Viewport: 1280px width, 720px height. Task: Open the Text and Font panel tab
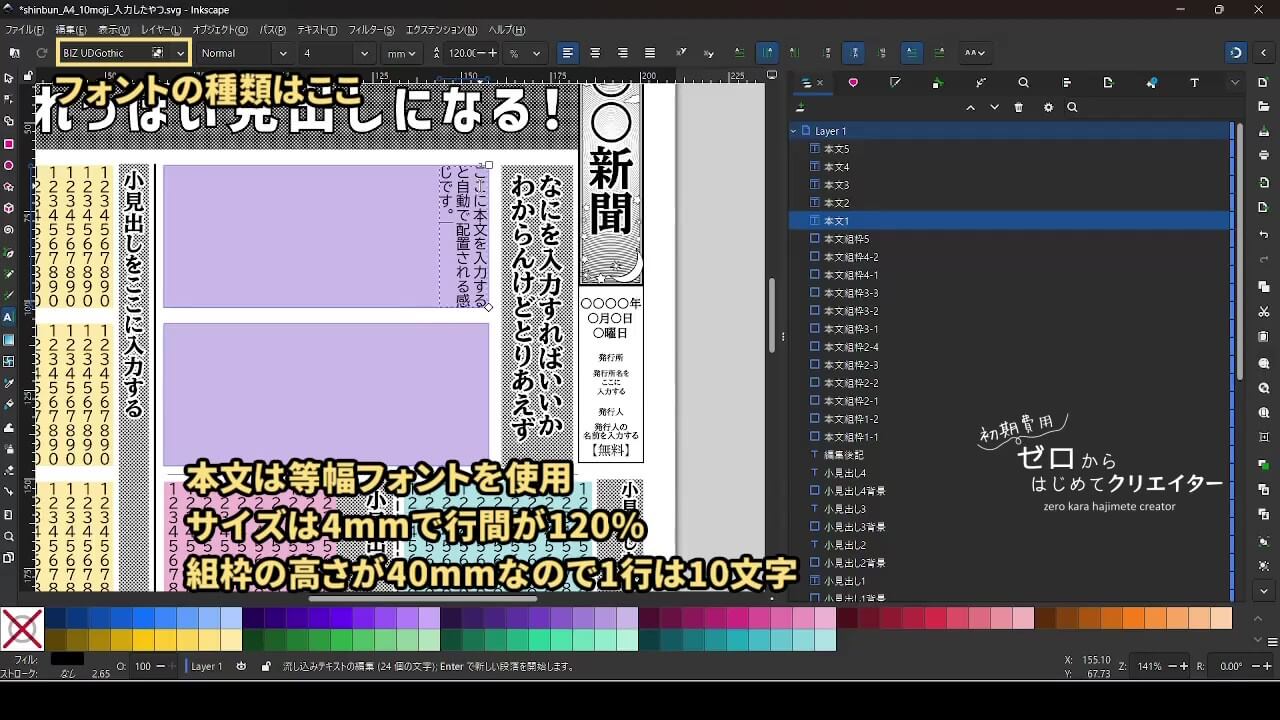[1194, 83]
